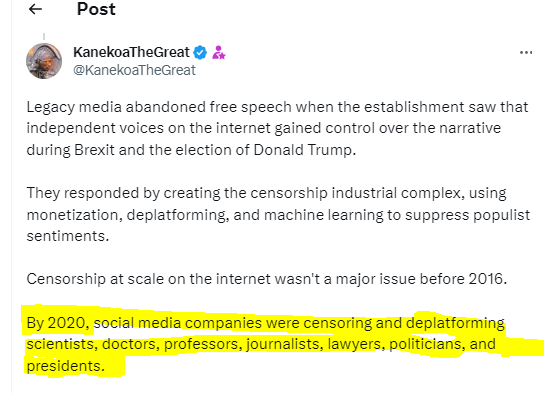
Task: Click the blue verified checkmark badge
Action: pos(200,52)
